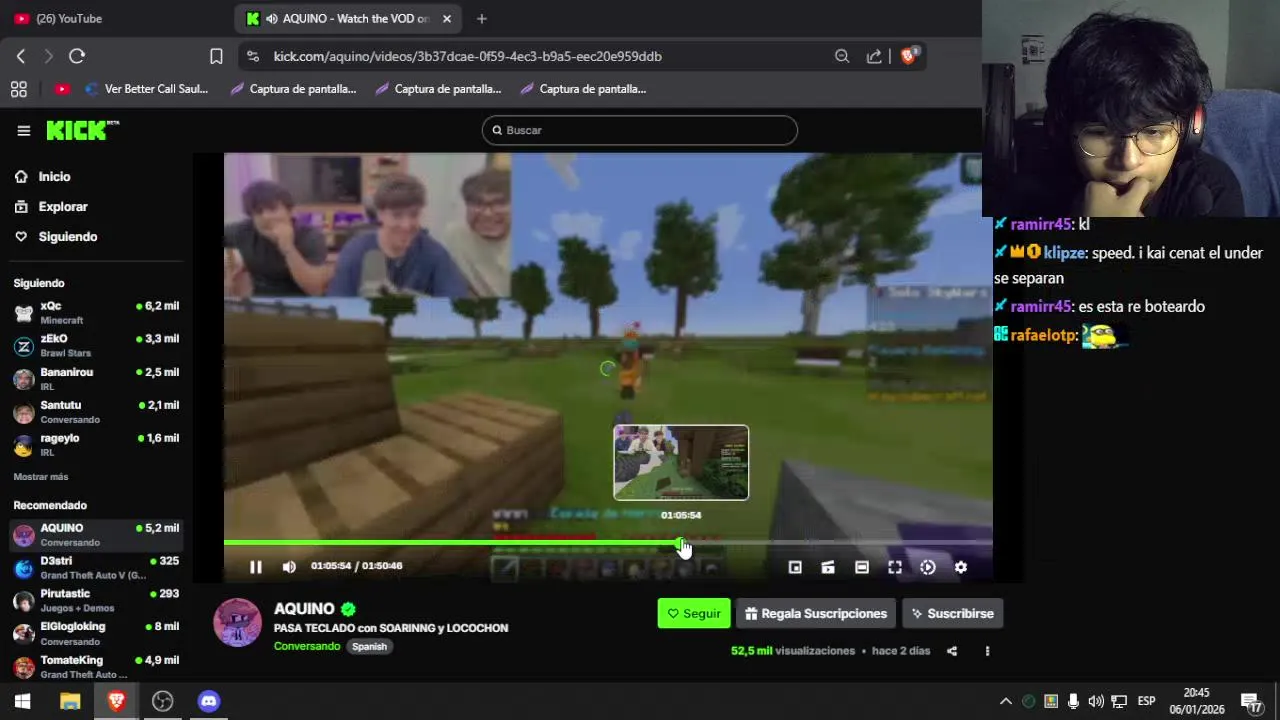The image size is (1280, 720).
Task: Open AQUINO in recommended list
Action: (x=96, y=535)
